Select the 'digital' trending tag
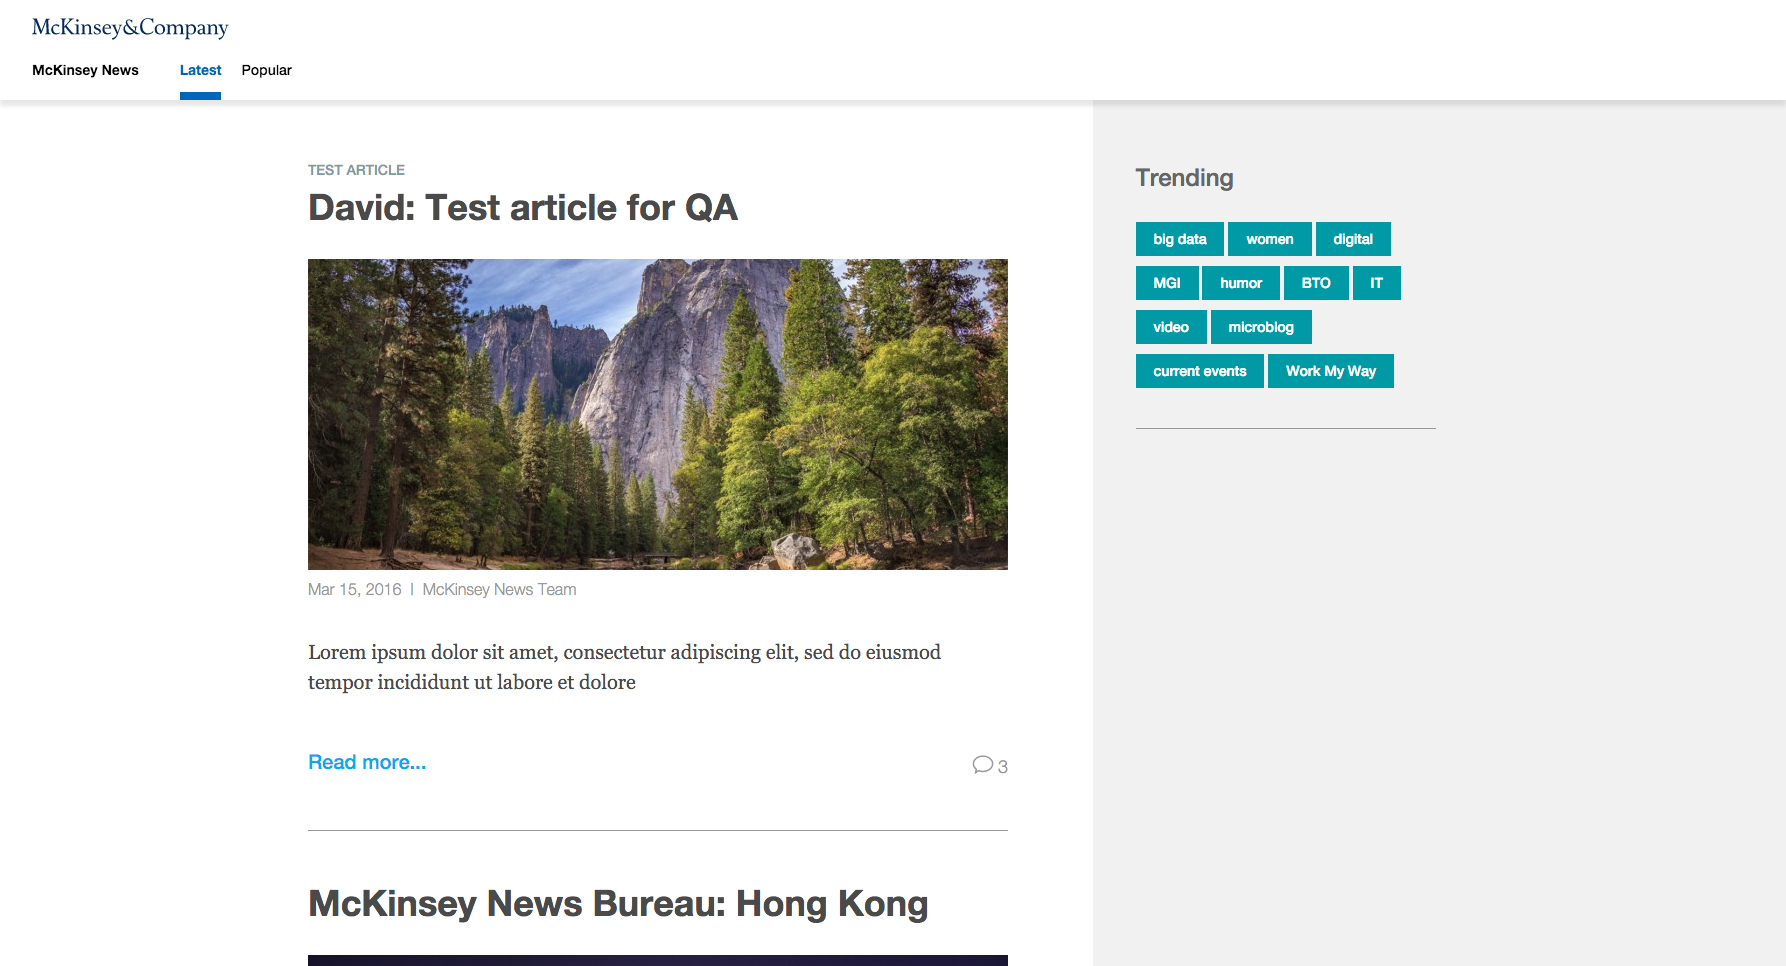Image resolution: width=1786 pixels, height=966 pixels. [1353, 239]
